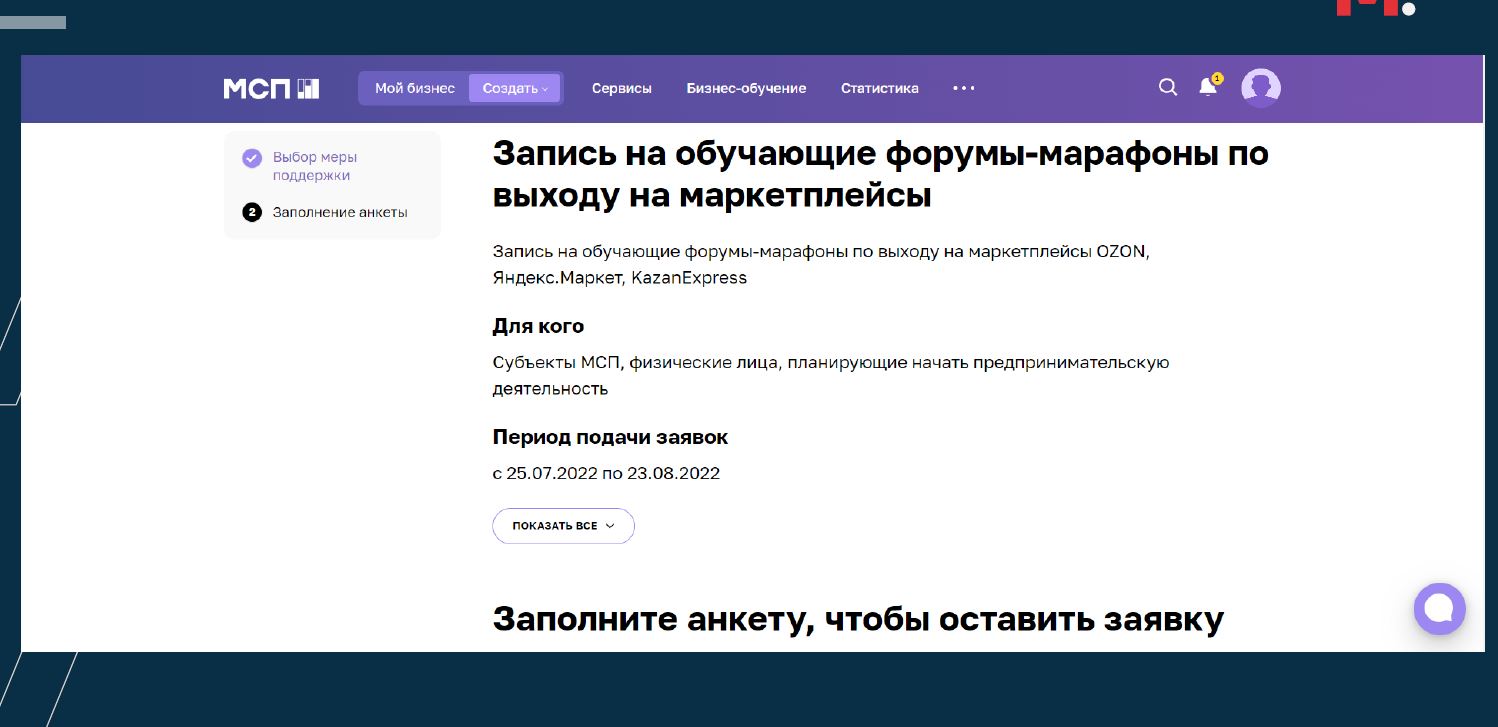The height and width of the screenshot is (727, 1498).
Task: Click the МСП logo in the header
Action: 271,88
